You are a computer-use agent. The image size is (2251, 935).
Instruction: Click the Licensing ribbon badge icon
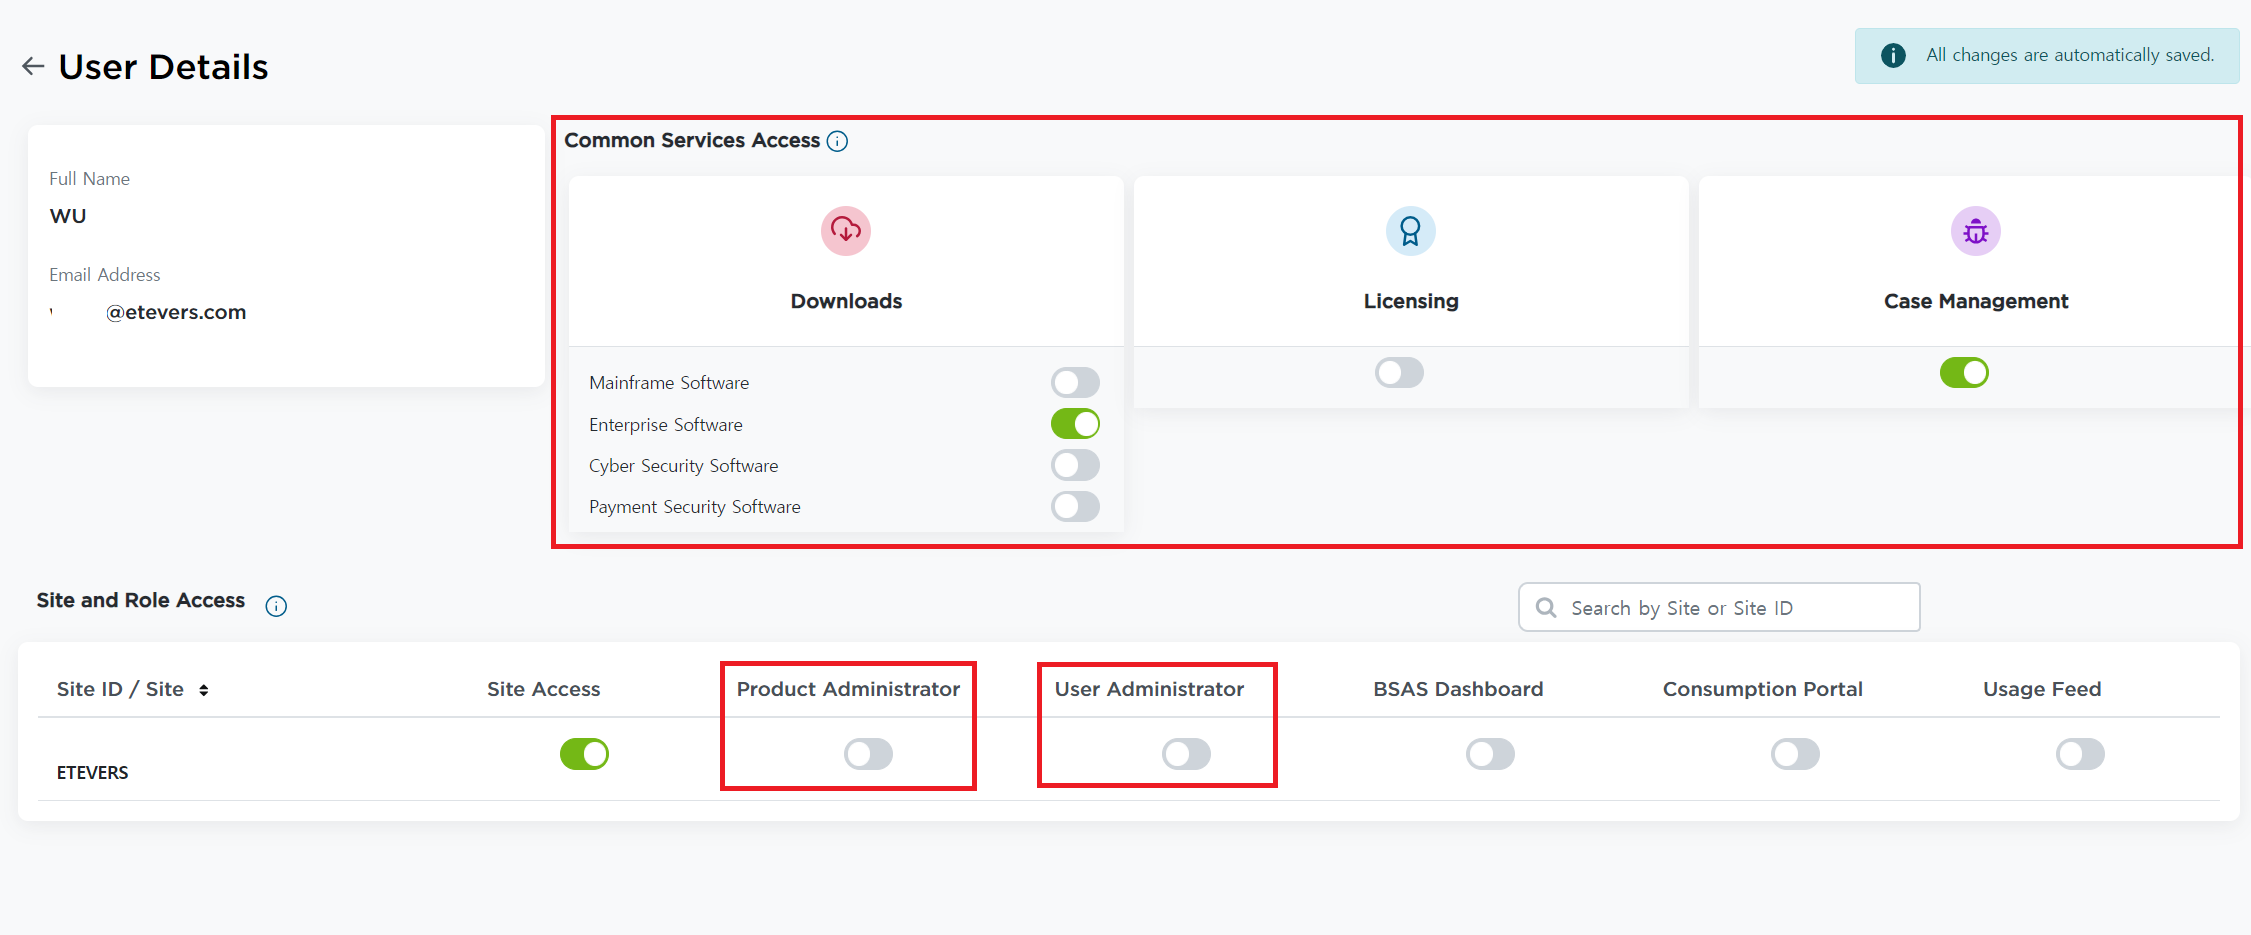point(1410,231)
